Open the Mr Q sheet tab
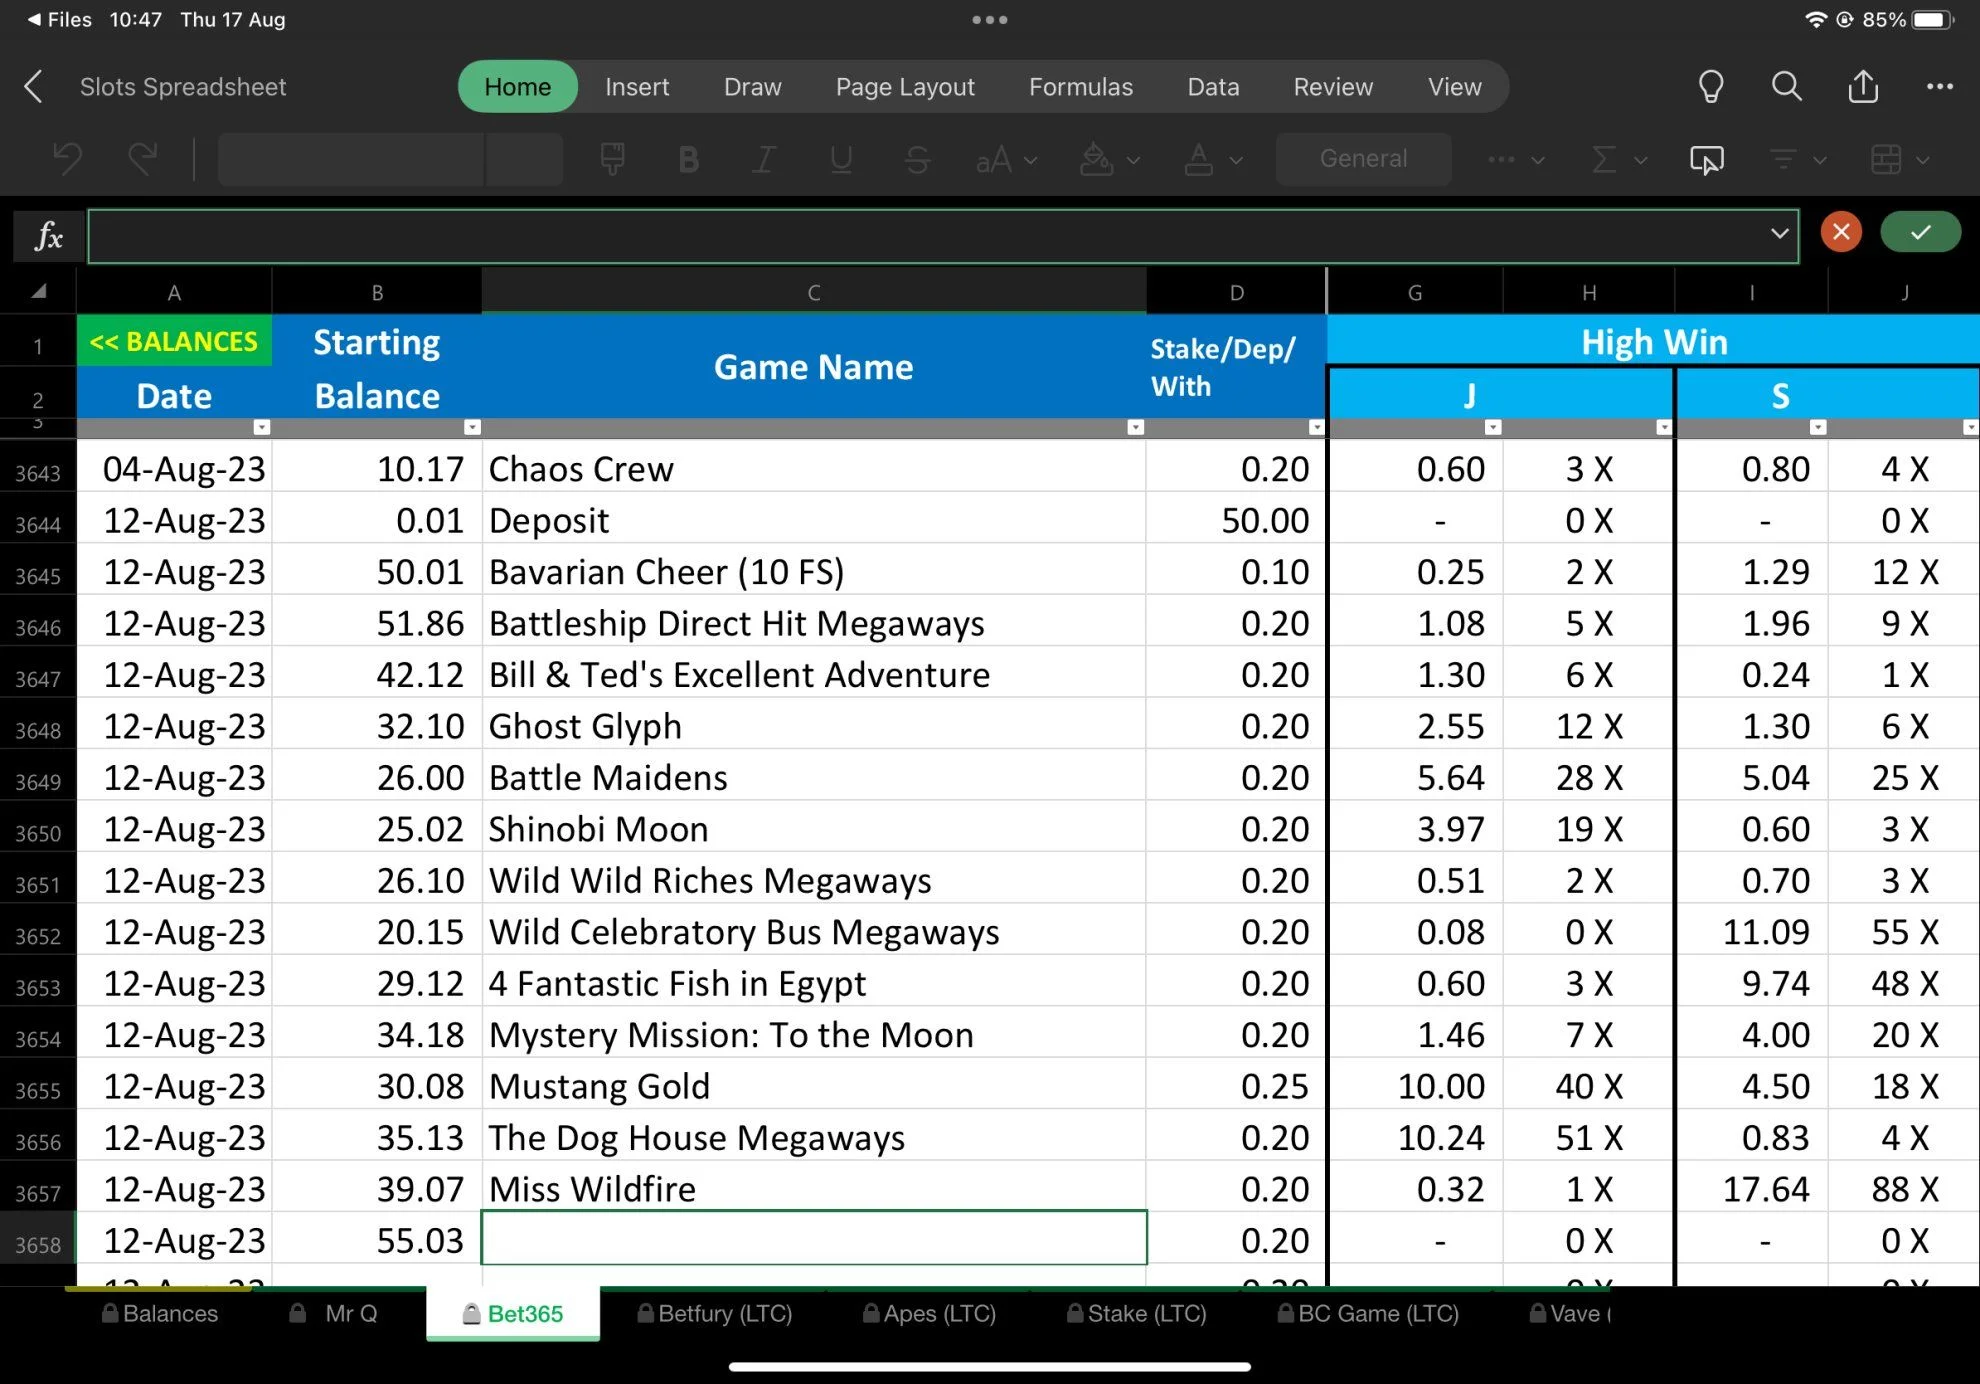 [334, 1313]
